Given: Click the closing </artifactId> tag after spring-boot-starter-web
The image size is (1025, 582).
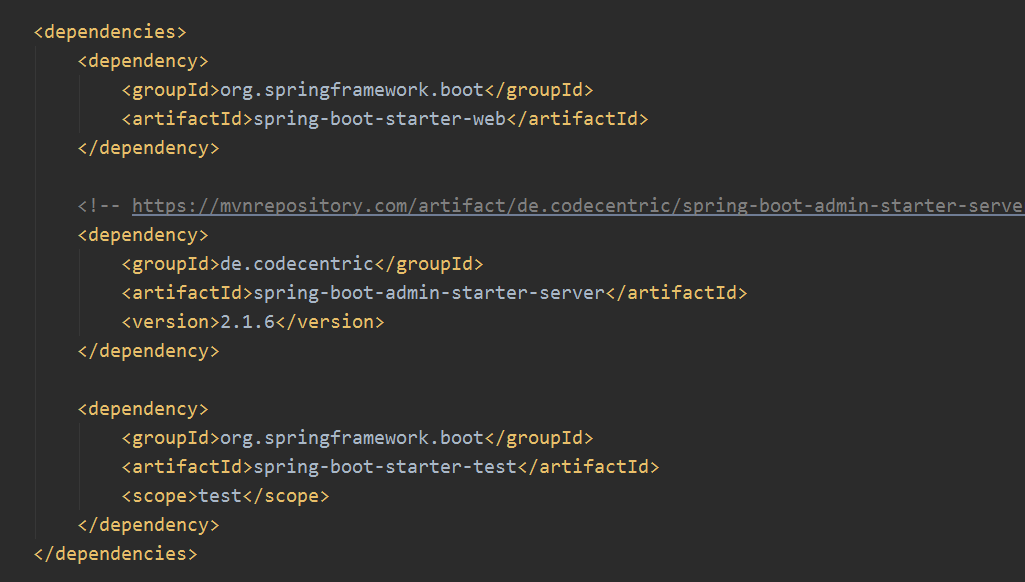Looking at the screenshot, I should 577,119.
